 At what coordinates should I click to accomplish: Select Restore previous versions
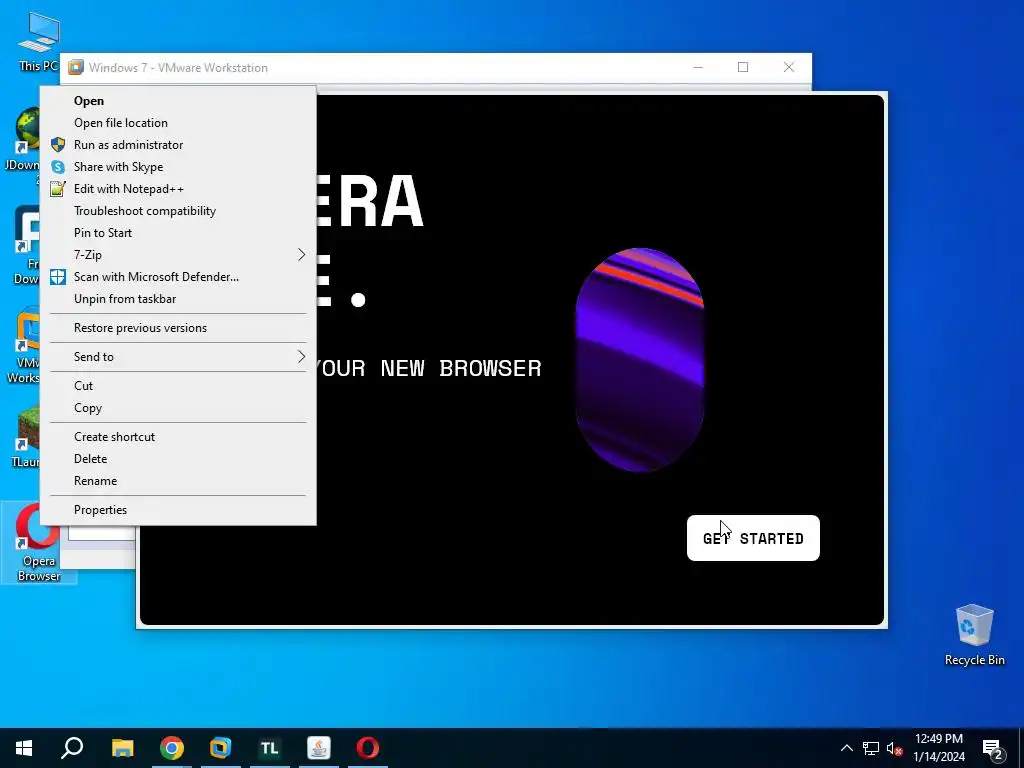pyautogui.click(x=178, y=328)
